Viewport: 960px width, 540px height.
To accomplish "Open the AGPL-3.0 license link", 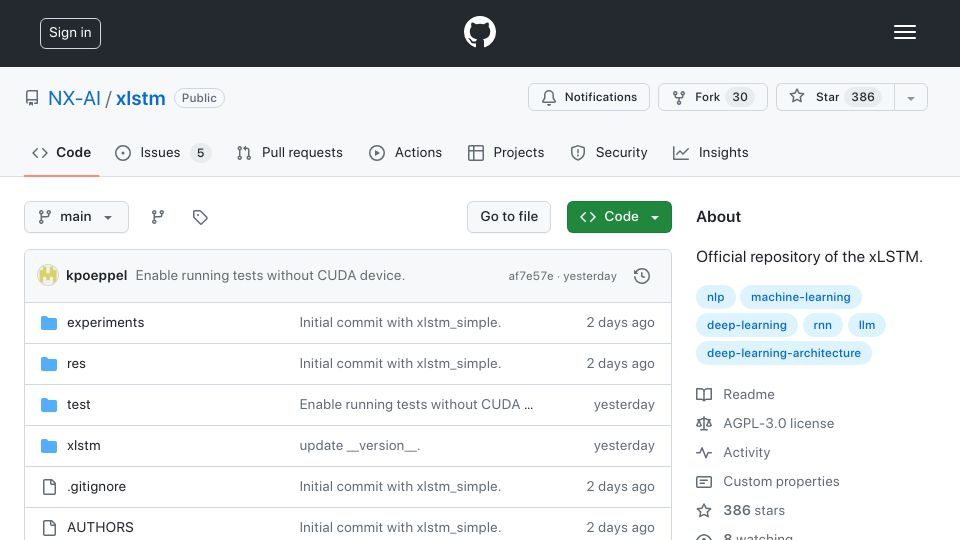I will (765, 424).
